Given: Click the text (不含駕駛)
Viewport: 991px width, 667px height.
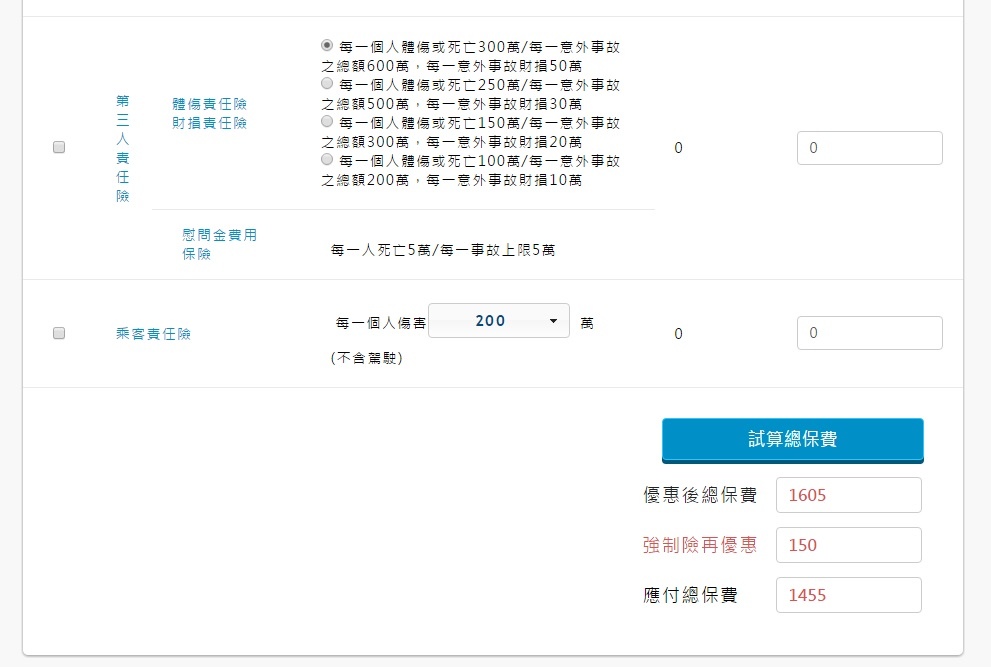Looking at the screenshot, I should click(x=367, y=358).
